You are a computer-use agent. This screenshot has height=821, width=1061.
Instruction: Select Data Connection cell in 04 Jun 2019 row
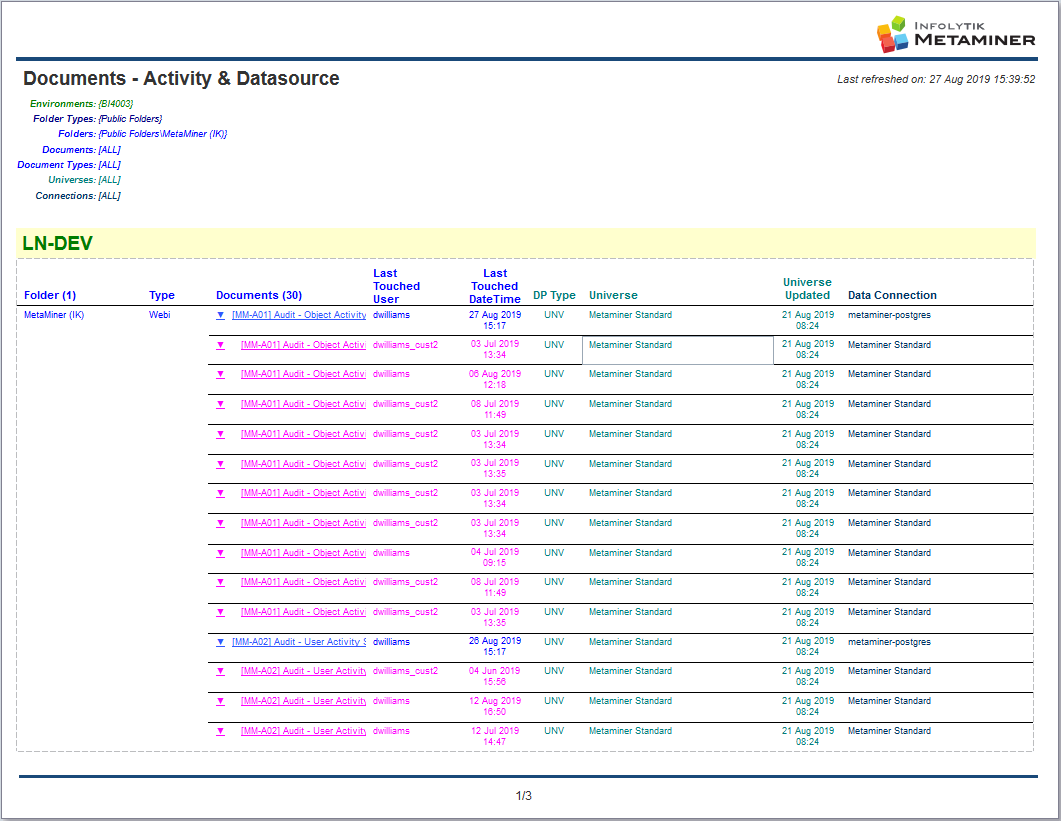tap(889, 671)
